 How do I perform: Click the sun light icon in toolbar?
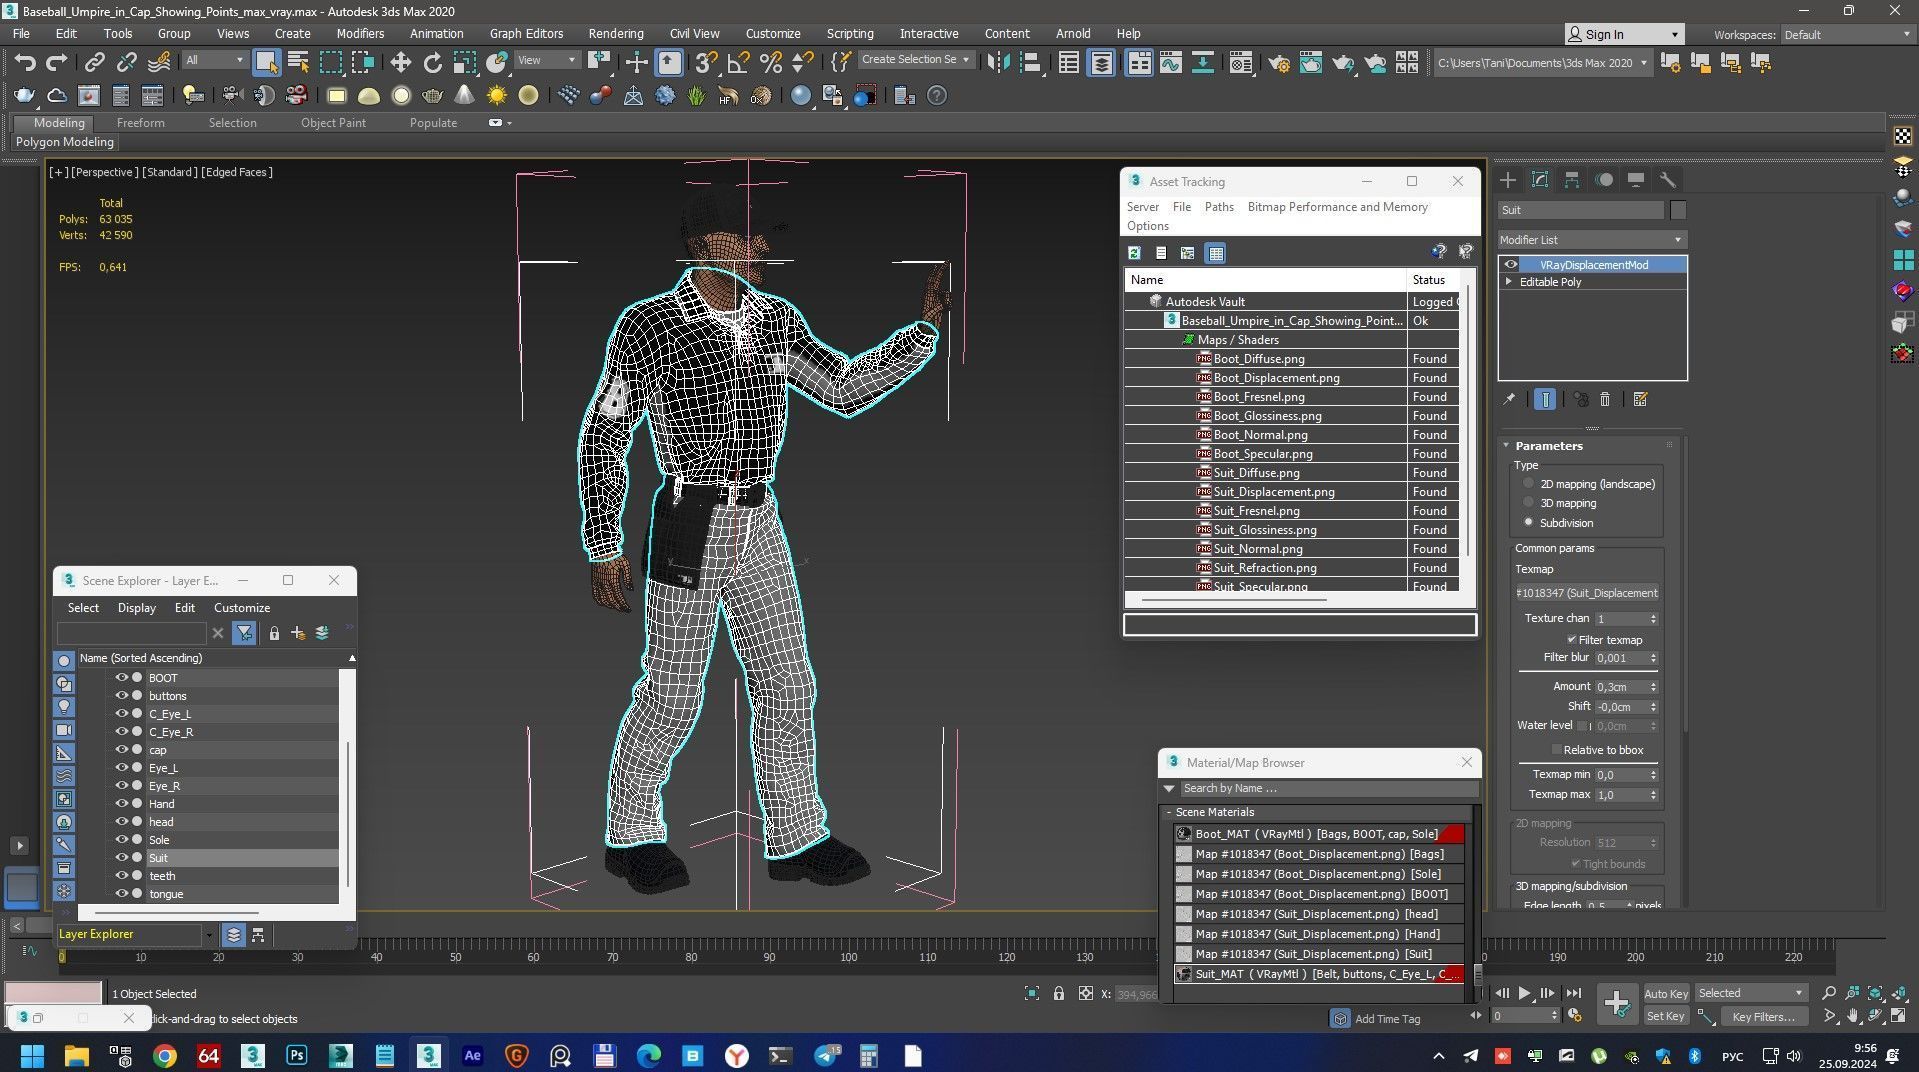(x=496, y=96)
